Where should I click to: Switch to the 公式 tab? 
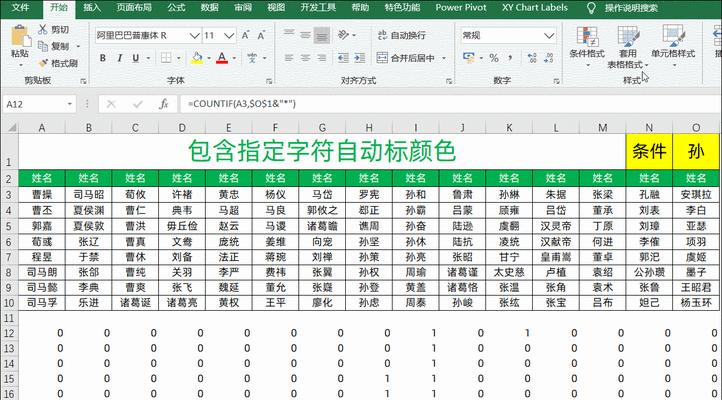(176, 7)
